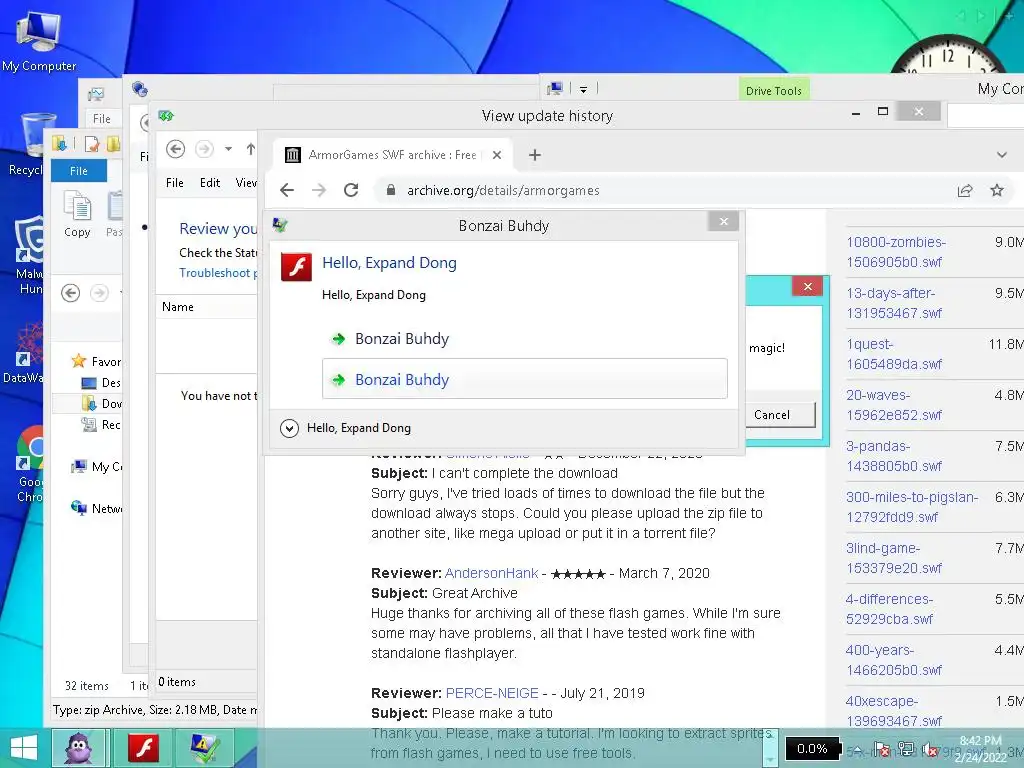The height and width of the screenshot is (768, 1024).
Task: Launch the Malware Hunter desktop shortcut
Action: (29, 255)
